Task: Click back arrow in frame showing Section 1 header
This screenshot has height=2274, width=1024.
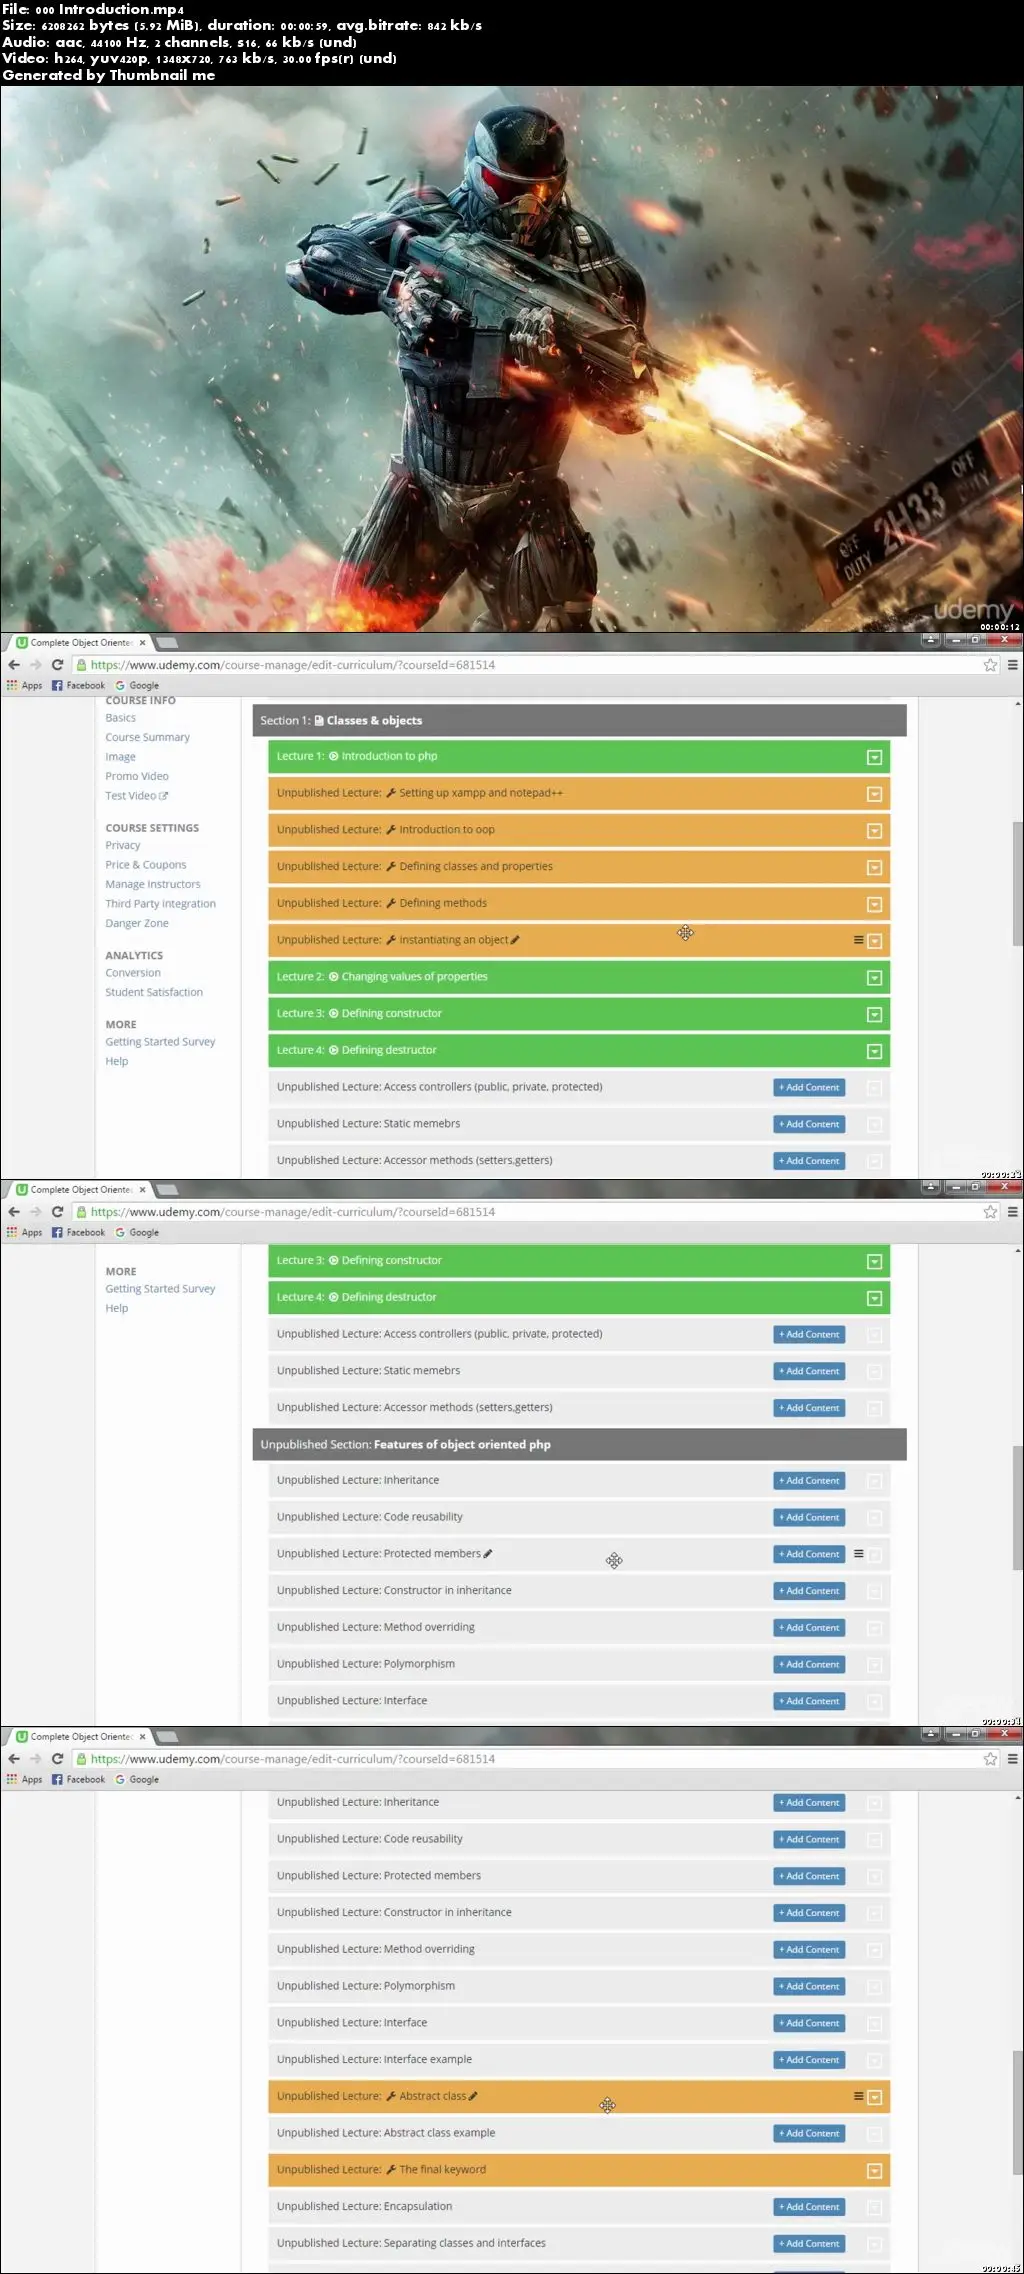Action: point(14,665)
